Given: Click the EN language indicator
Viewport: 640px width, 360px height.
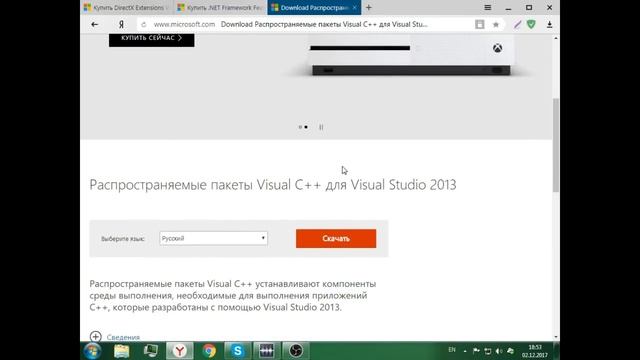Looking at the screenshot, I should 452,350.
